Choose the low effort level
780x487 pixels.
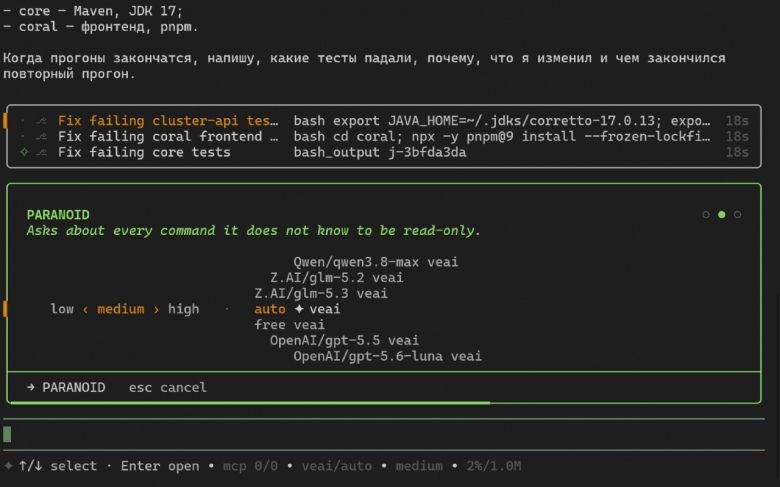62,309
